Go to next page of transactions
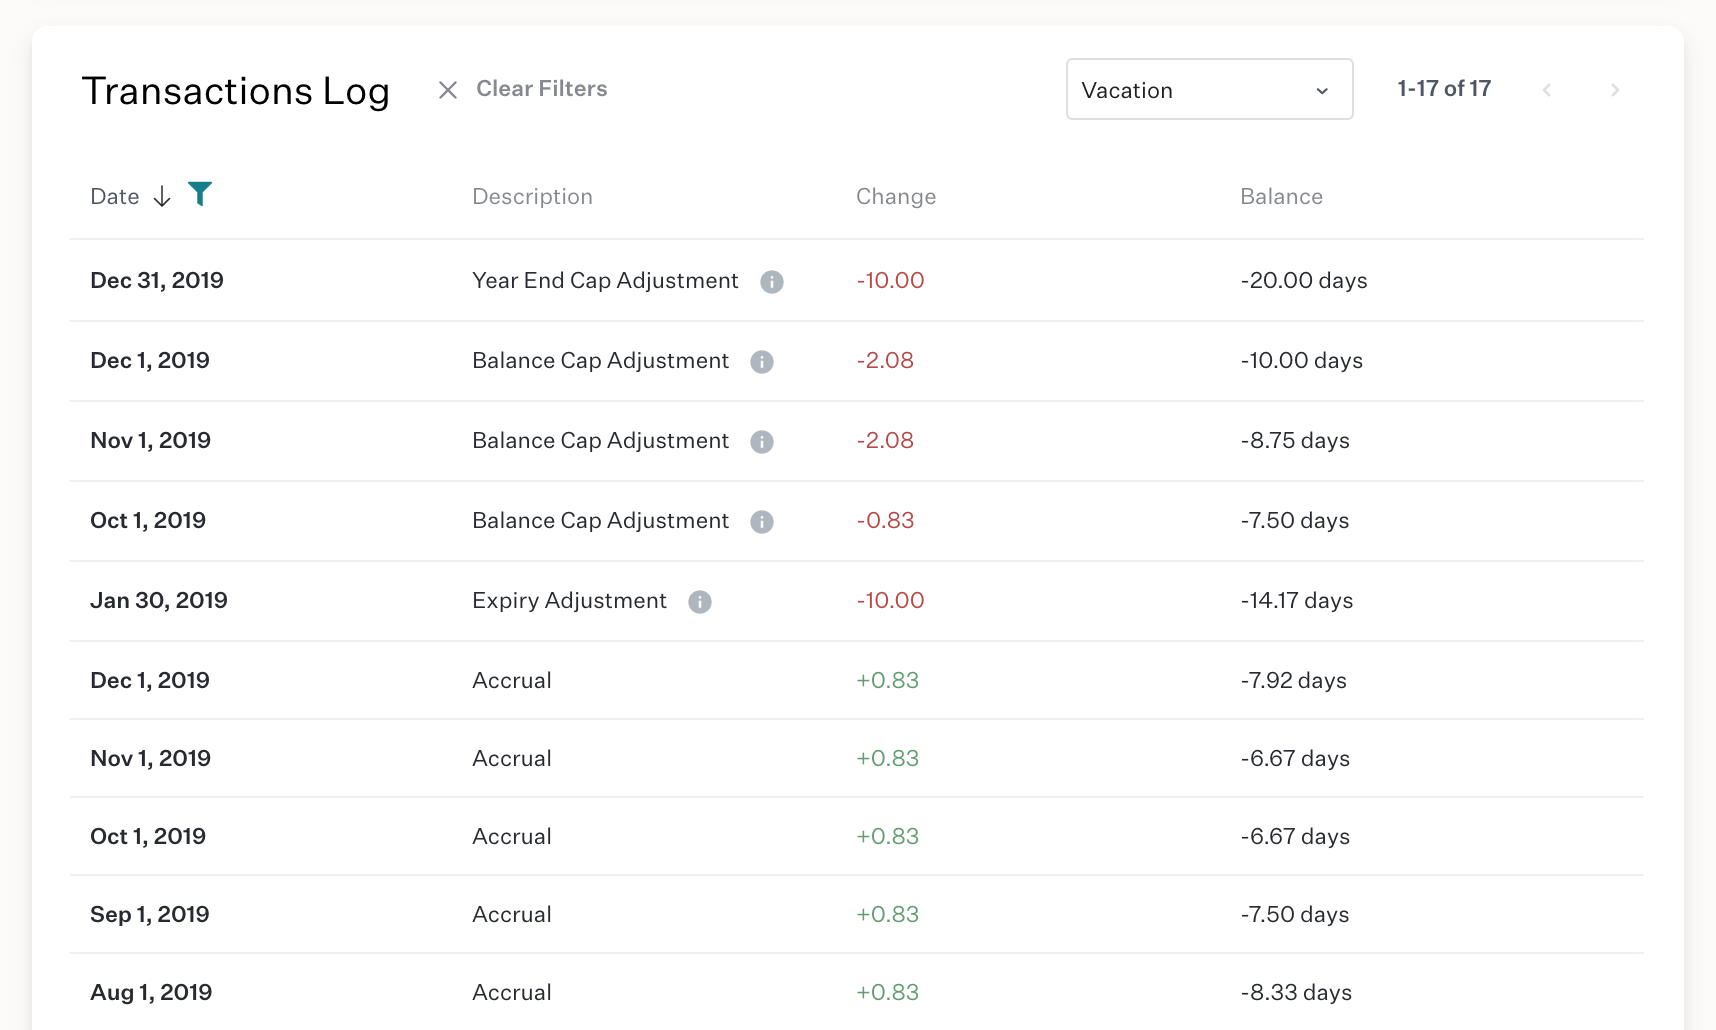Screen dimensions: 1716x1030 click(1614, 90)
